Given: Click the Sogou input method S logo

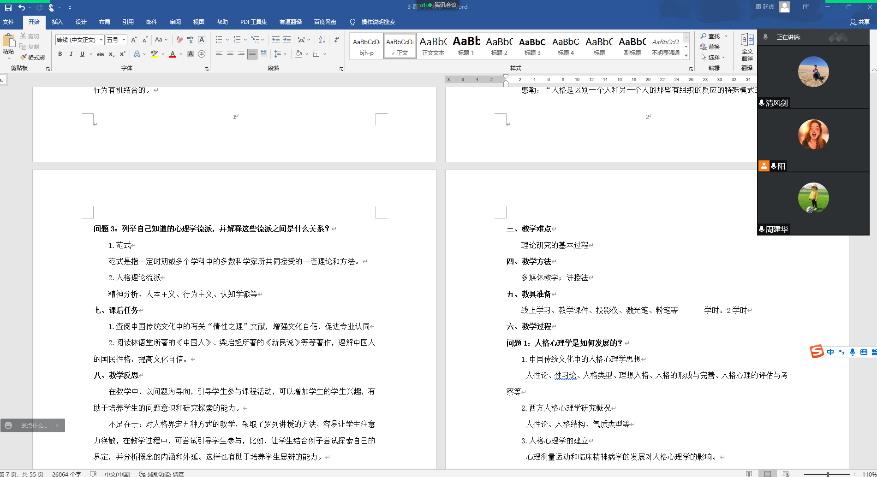Looking at the screenshot, I should tap(817, 351).
